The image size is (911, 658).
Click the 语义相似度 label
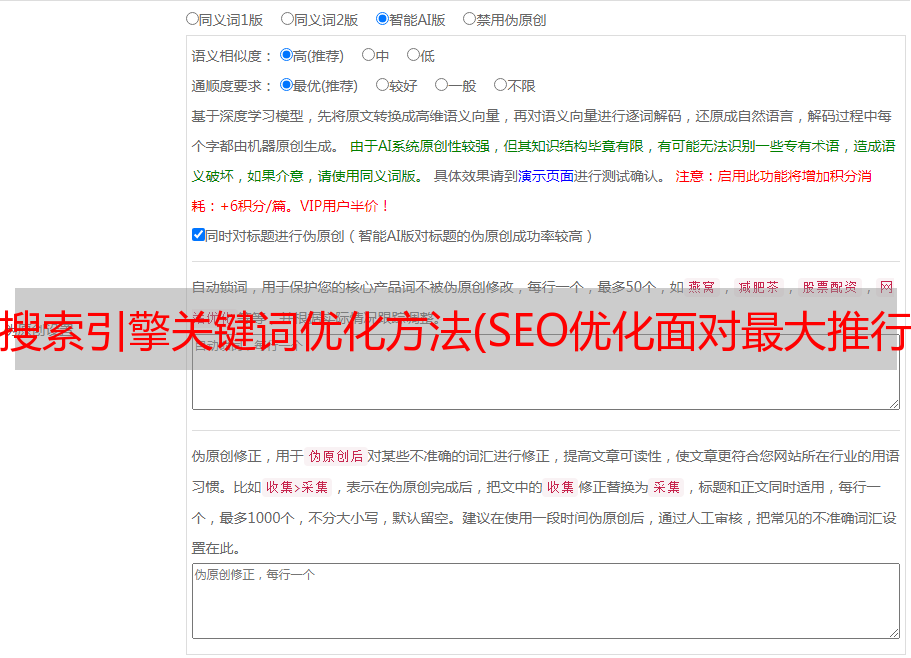tap(231, 56)
